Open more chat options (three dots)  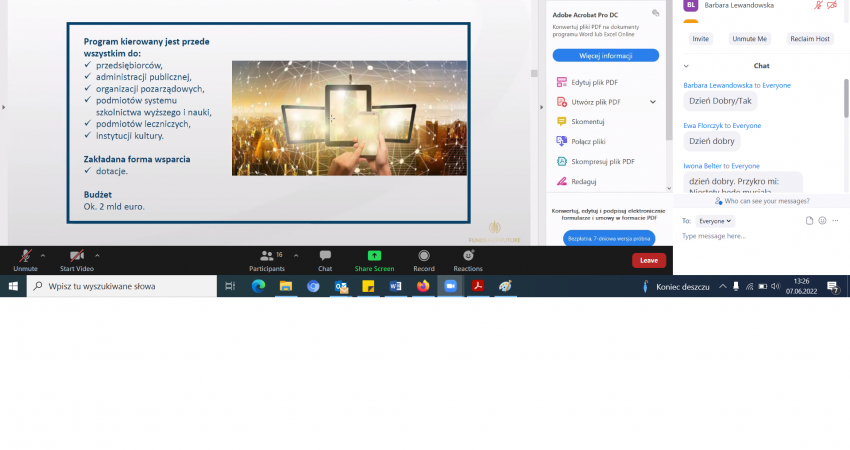835,221
